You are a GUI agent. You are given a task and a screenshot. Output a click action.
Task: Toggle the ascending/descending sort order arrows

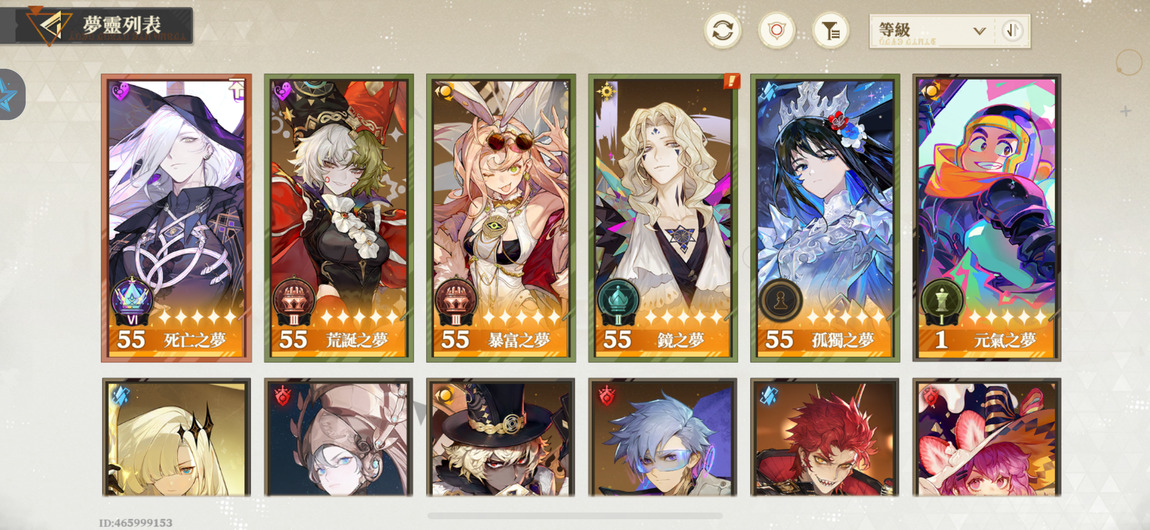(1013, 31)
